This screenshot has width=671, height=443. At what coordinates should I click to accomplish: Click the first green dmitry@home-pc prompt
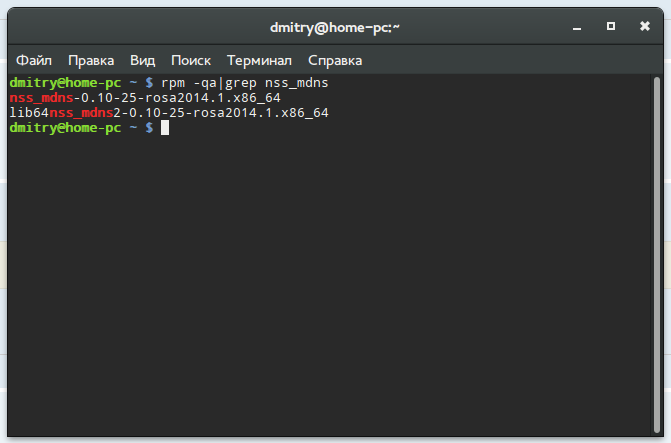click(x=65, y=82)
